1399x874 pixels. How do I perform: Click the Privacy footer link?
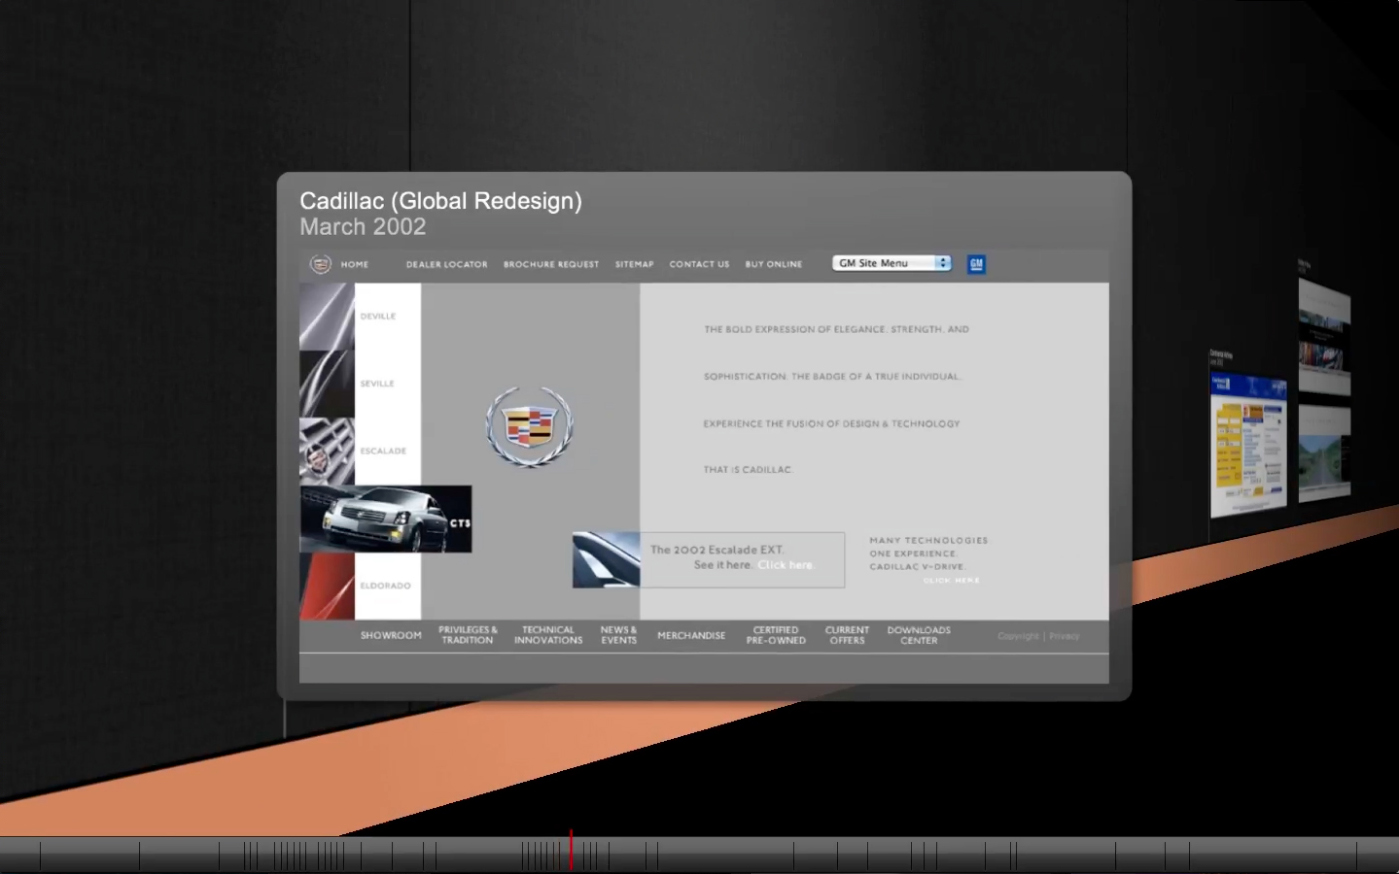pyautogui.click(x=1064, y=636)
